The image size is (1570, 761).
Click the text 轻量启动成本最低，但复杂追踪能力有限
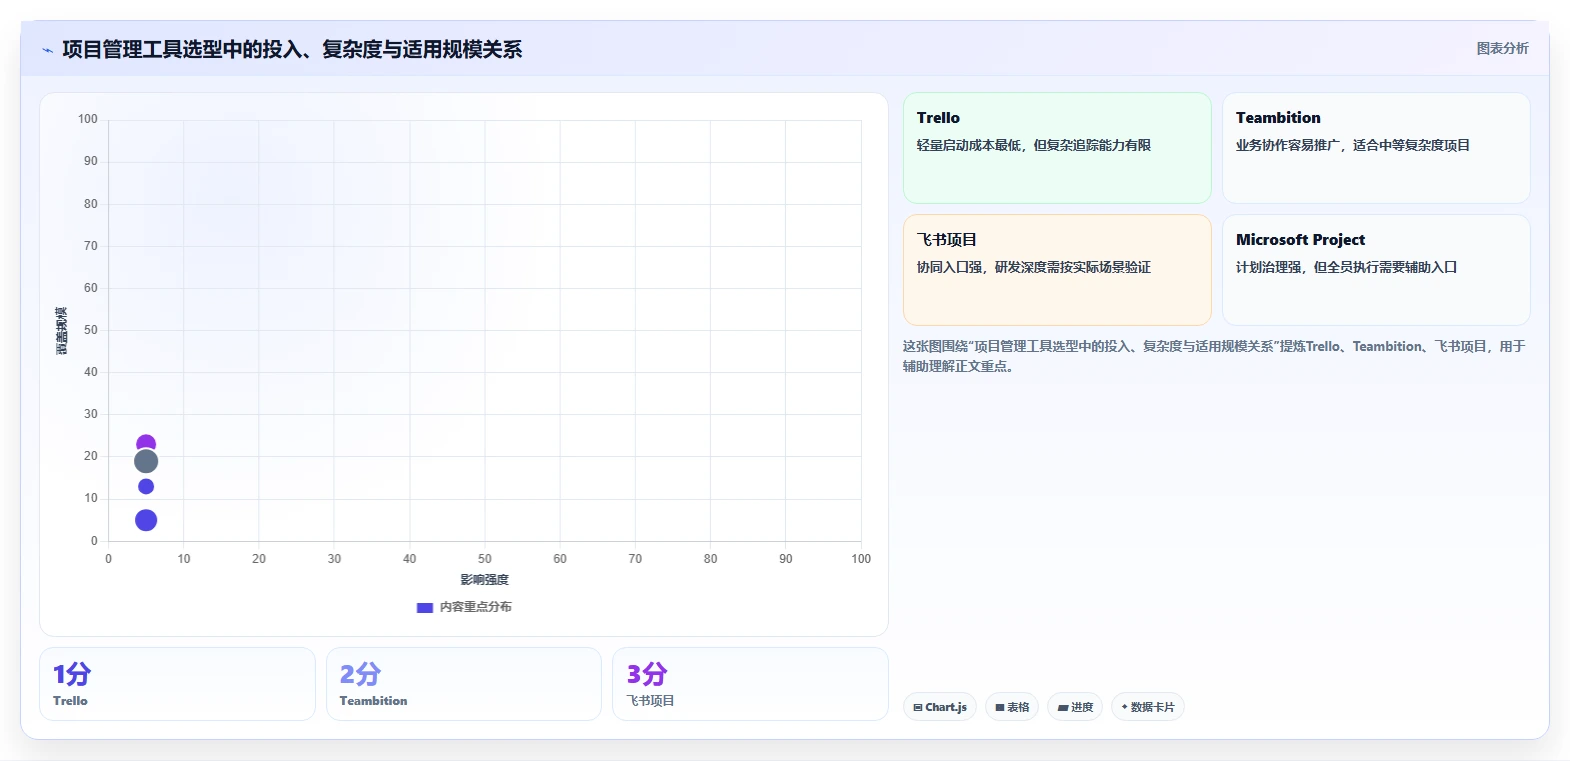(1034, 145)
